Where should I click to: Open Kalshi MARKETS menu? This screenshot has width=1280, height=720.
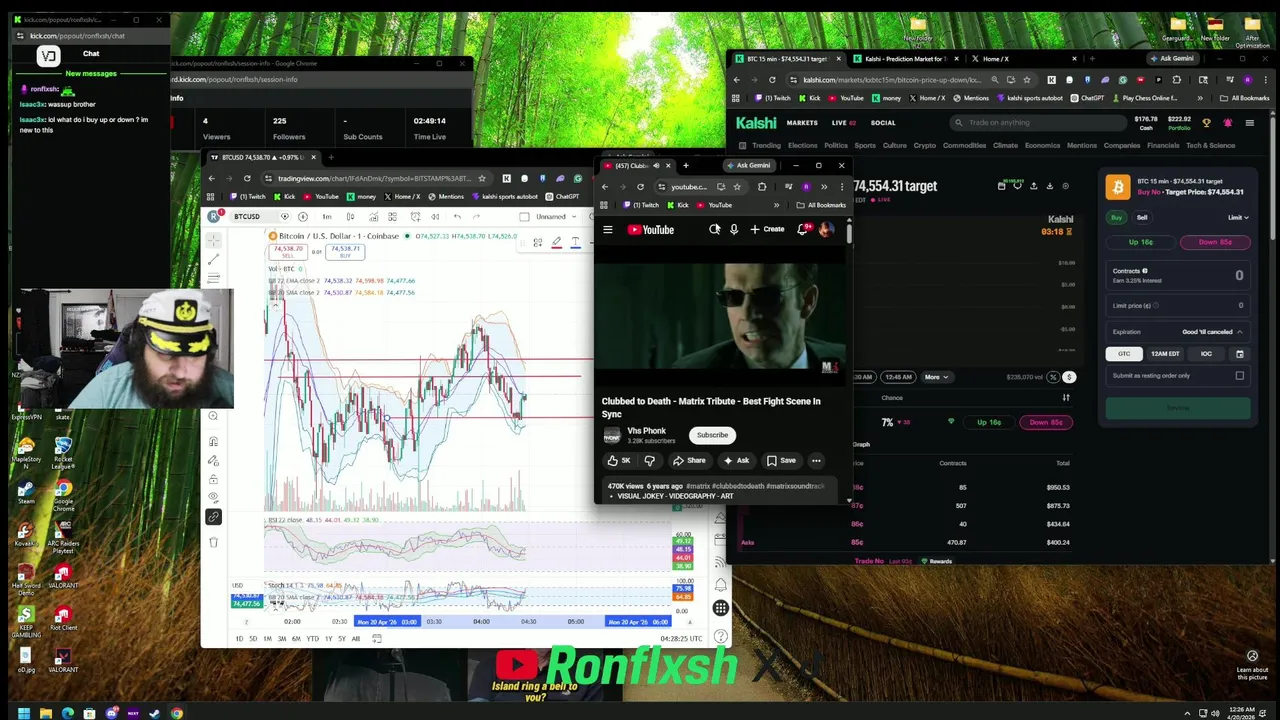coord(802,123)
